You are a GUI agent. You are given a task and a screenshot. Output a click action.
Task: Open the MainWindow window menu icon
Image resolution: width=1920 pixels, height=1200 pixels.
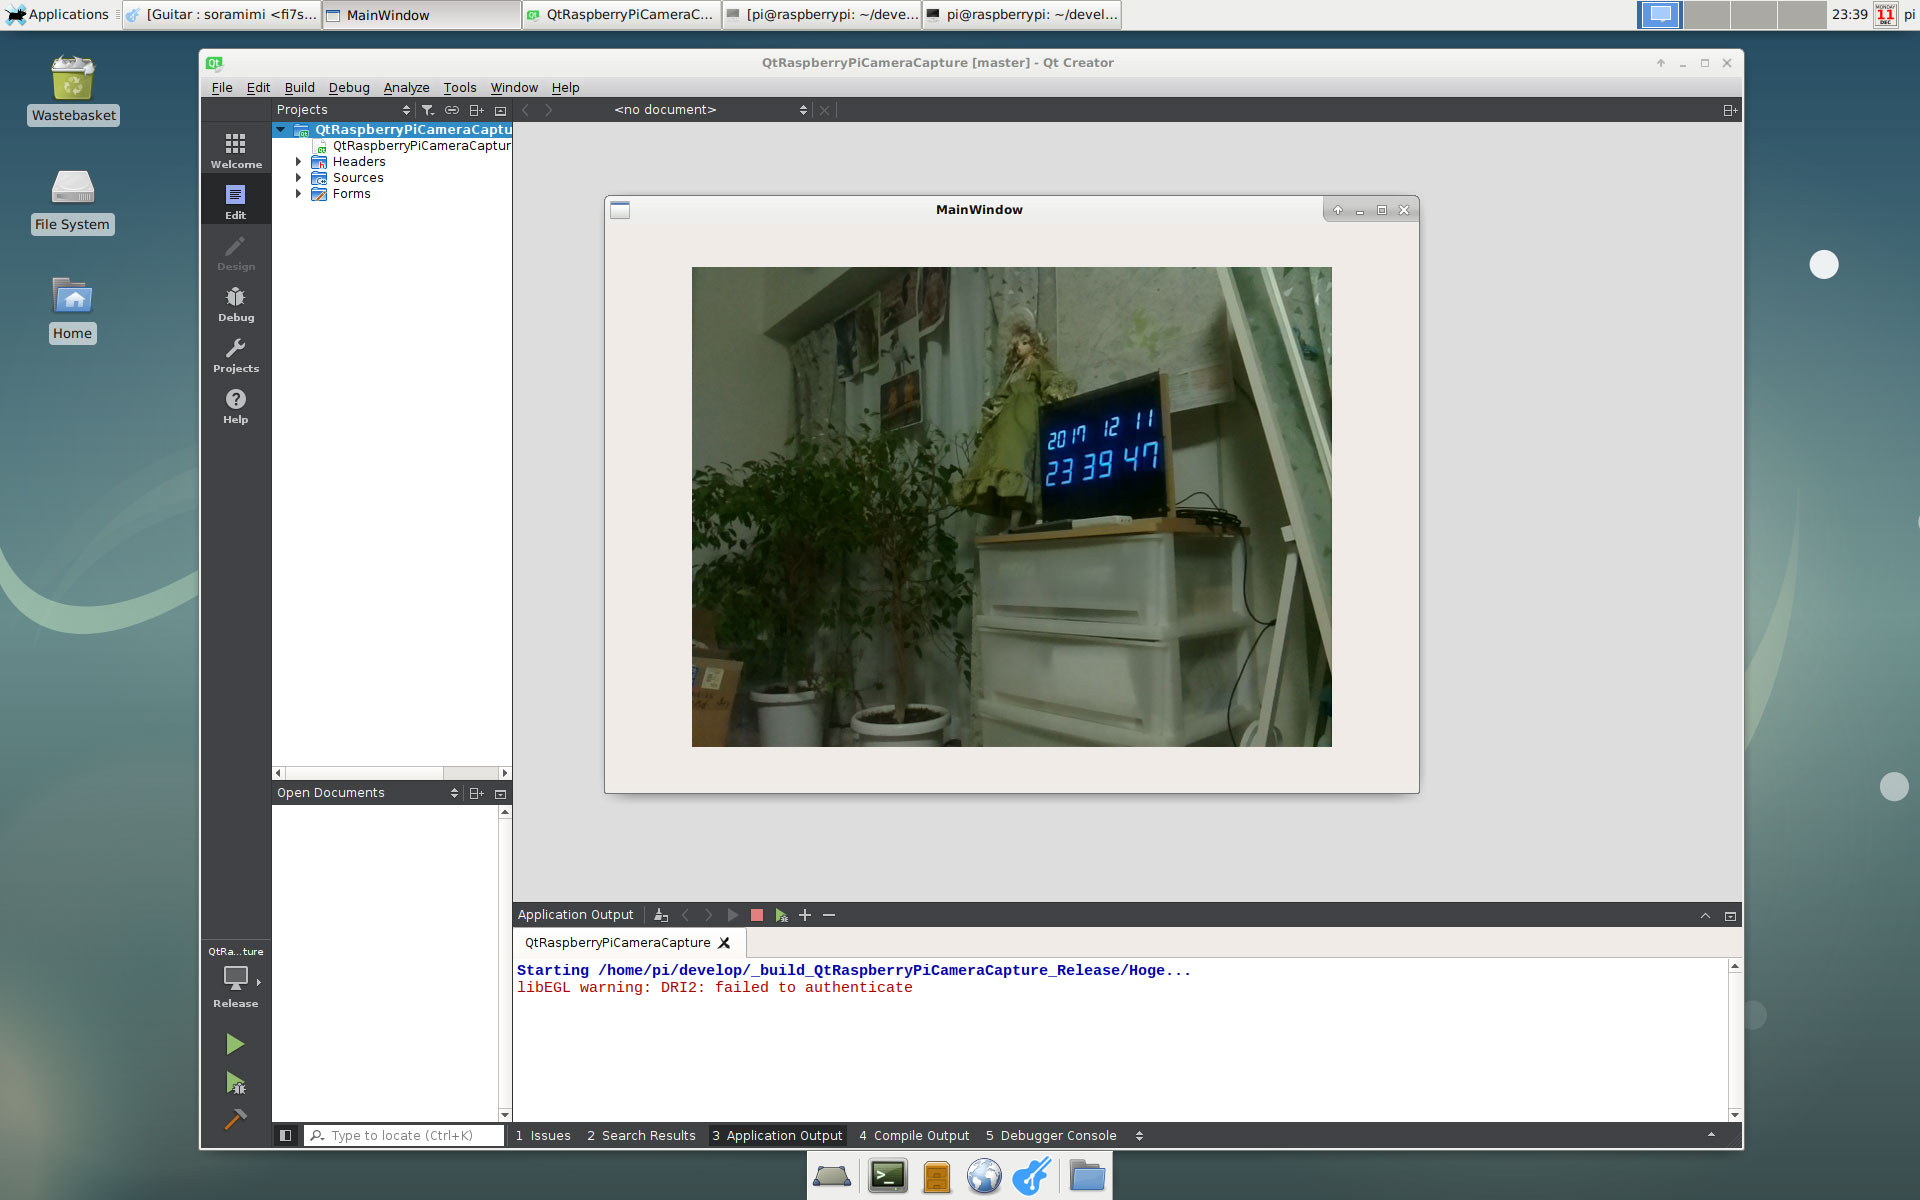[620, 210]
